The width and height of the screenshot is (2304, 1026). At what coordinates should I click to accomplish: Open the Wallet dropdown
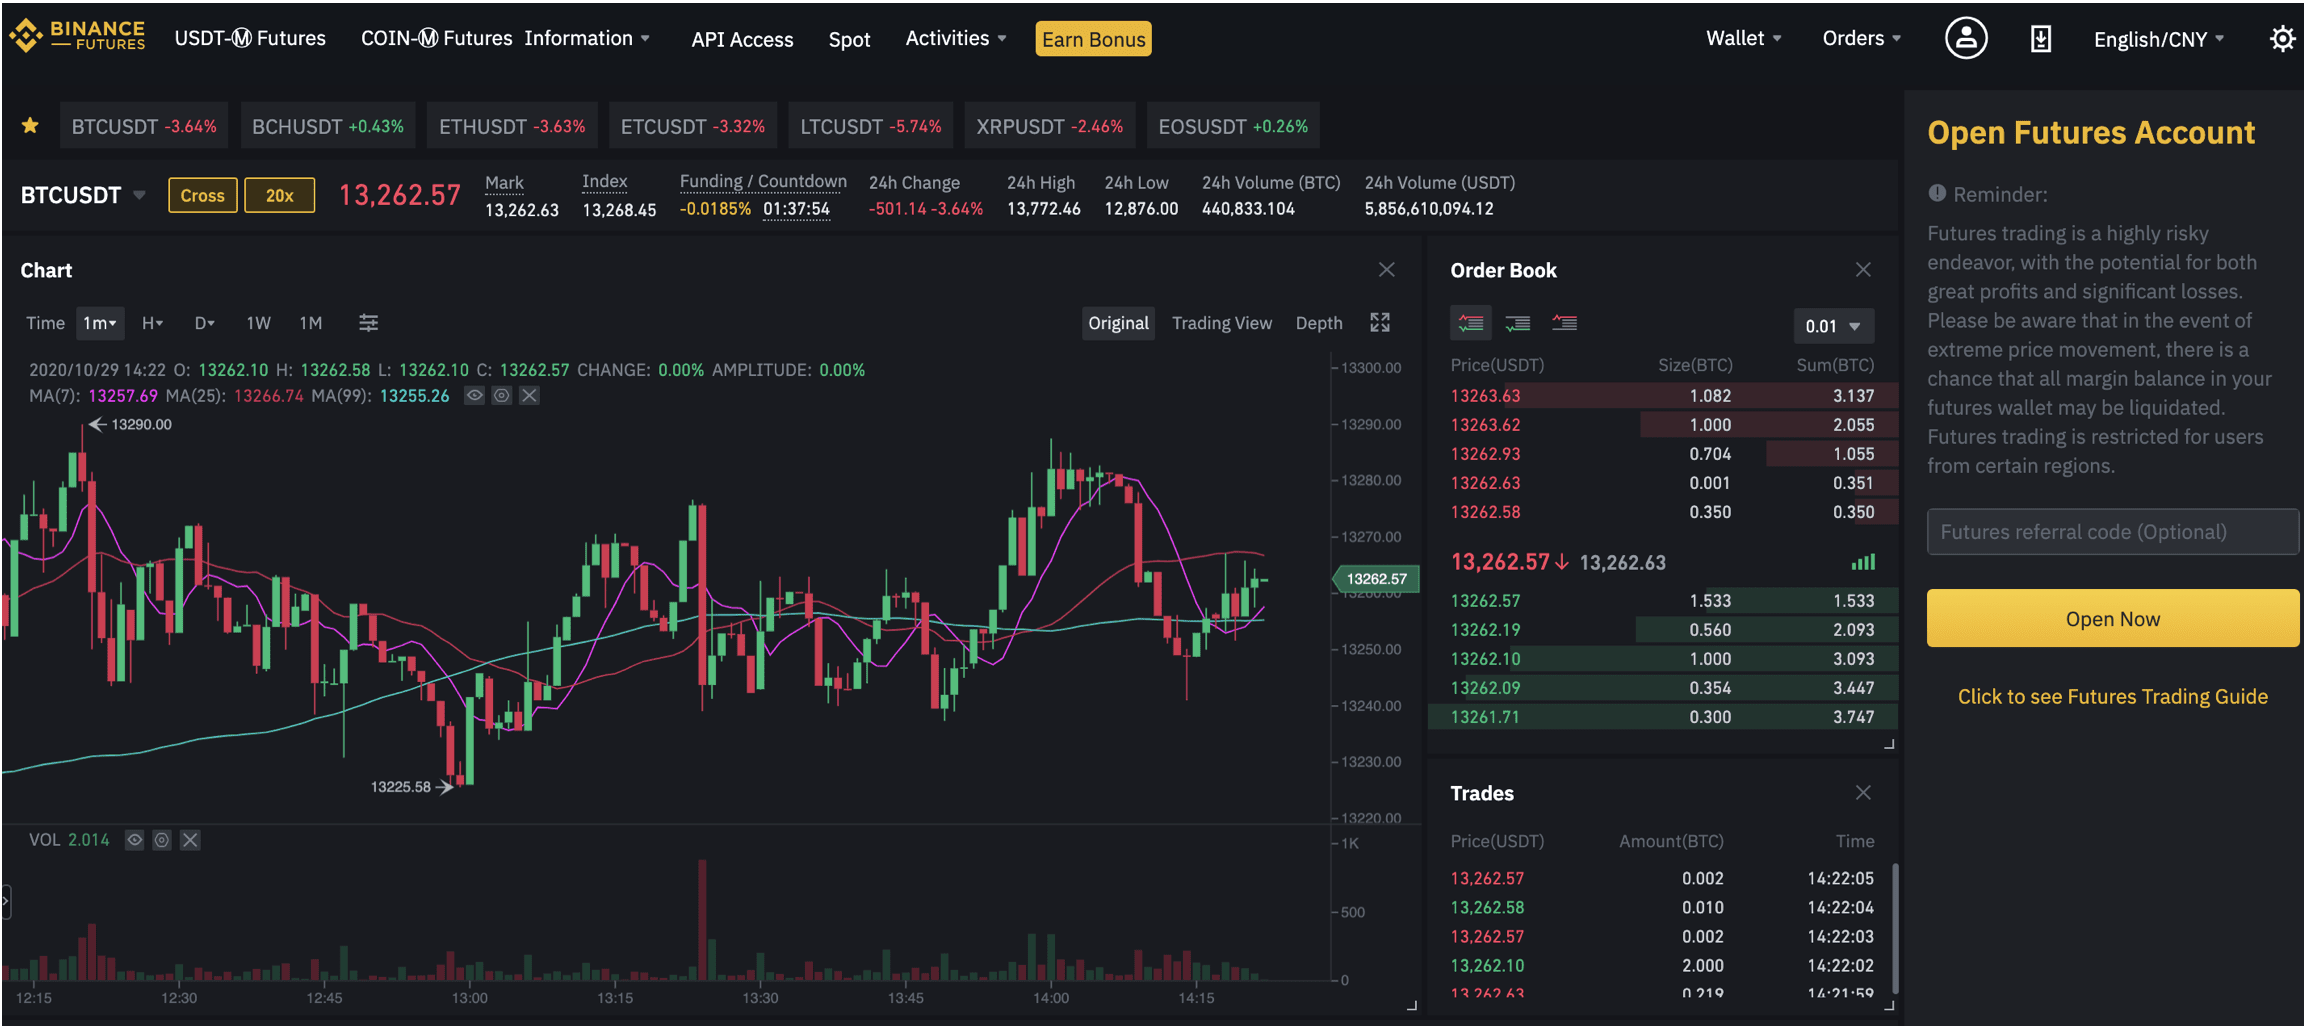tap(1743, 38)
